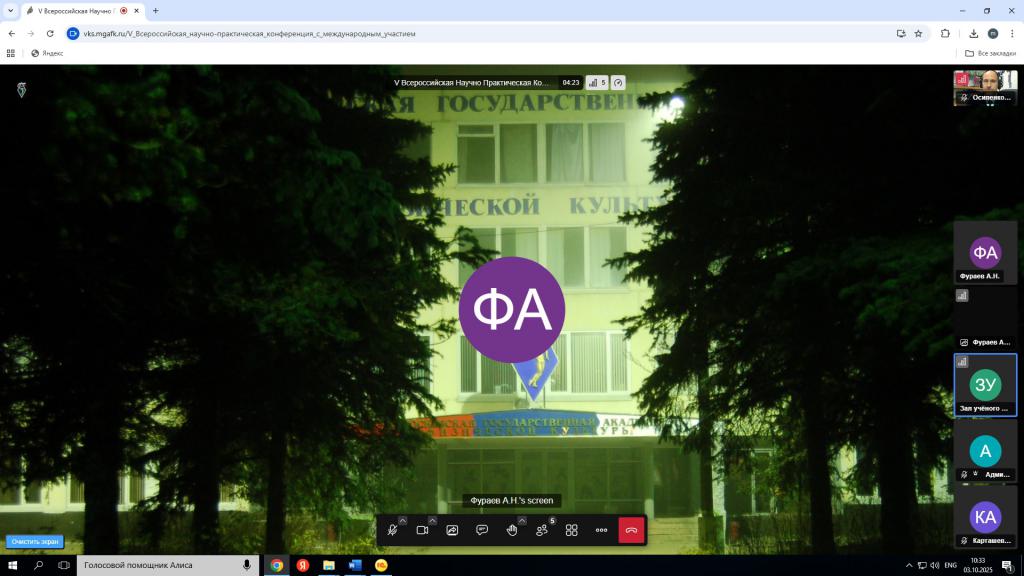Open the performance settings gauge icon

(x=618, y=83)
